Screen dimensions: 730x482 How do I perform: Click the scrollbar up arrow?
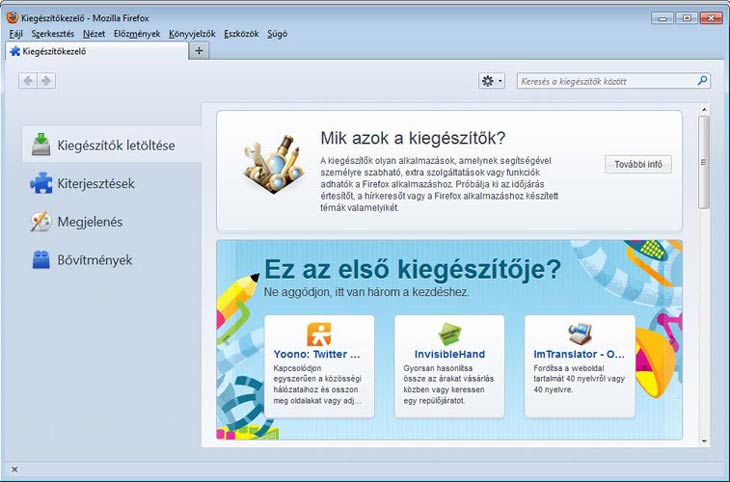(x=704, y=110)
